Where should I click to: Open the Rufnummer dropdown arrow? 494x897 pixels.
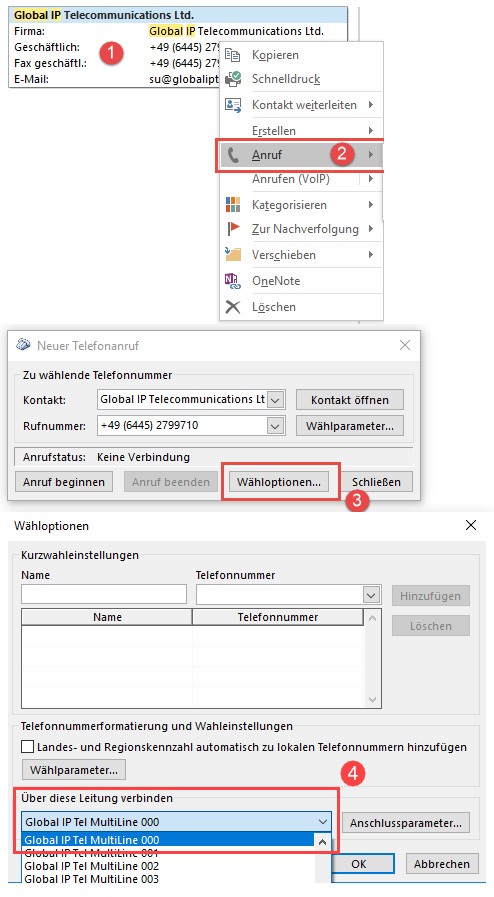[x=276, y=426]
